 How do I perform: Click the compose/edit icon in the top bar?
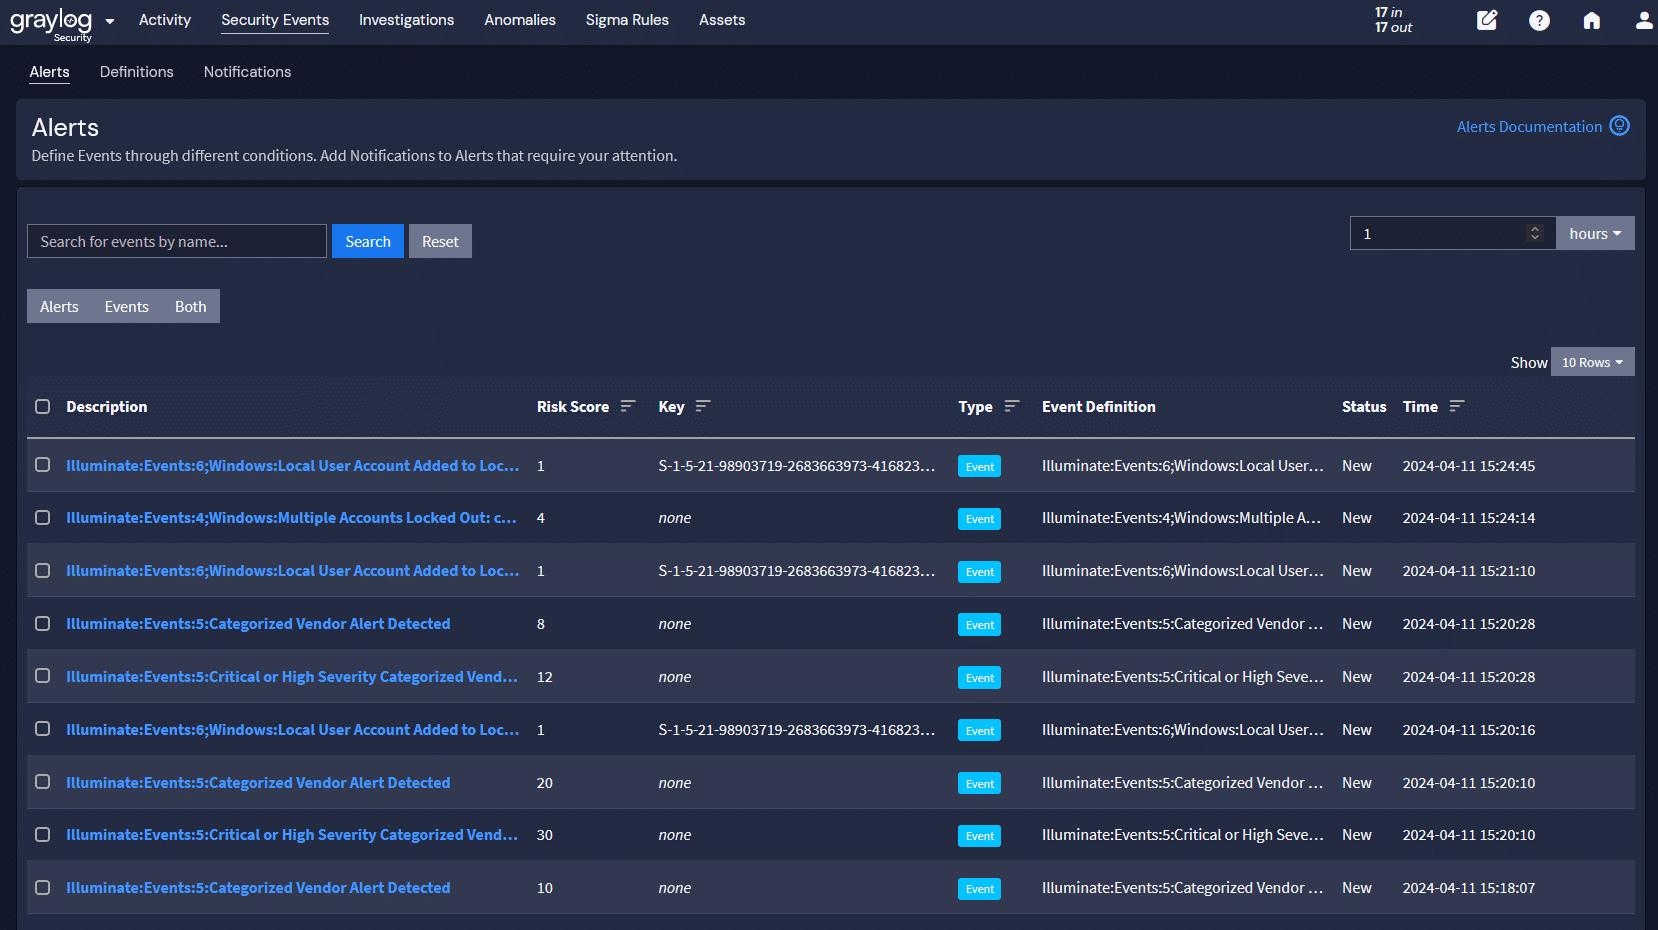1487,20
